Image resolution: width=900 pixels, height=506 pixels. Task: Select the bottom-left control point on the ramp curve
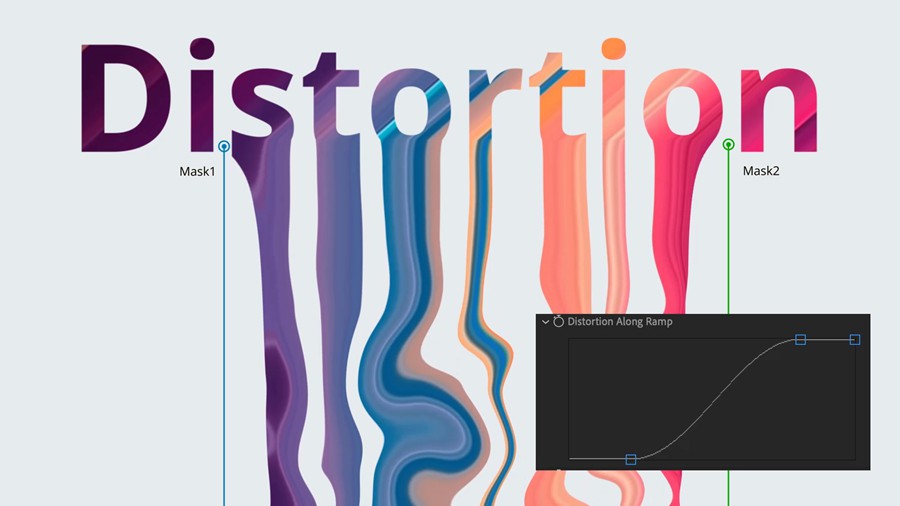click(631, 459)
